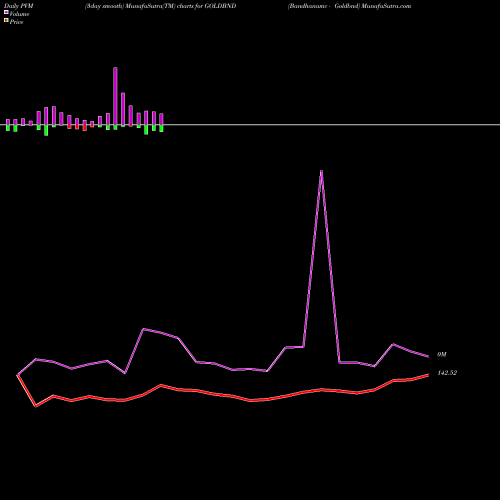Click the end point of the red price line
Viewport: 500px width, 500px height.
(428, 375)
